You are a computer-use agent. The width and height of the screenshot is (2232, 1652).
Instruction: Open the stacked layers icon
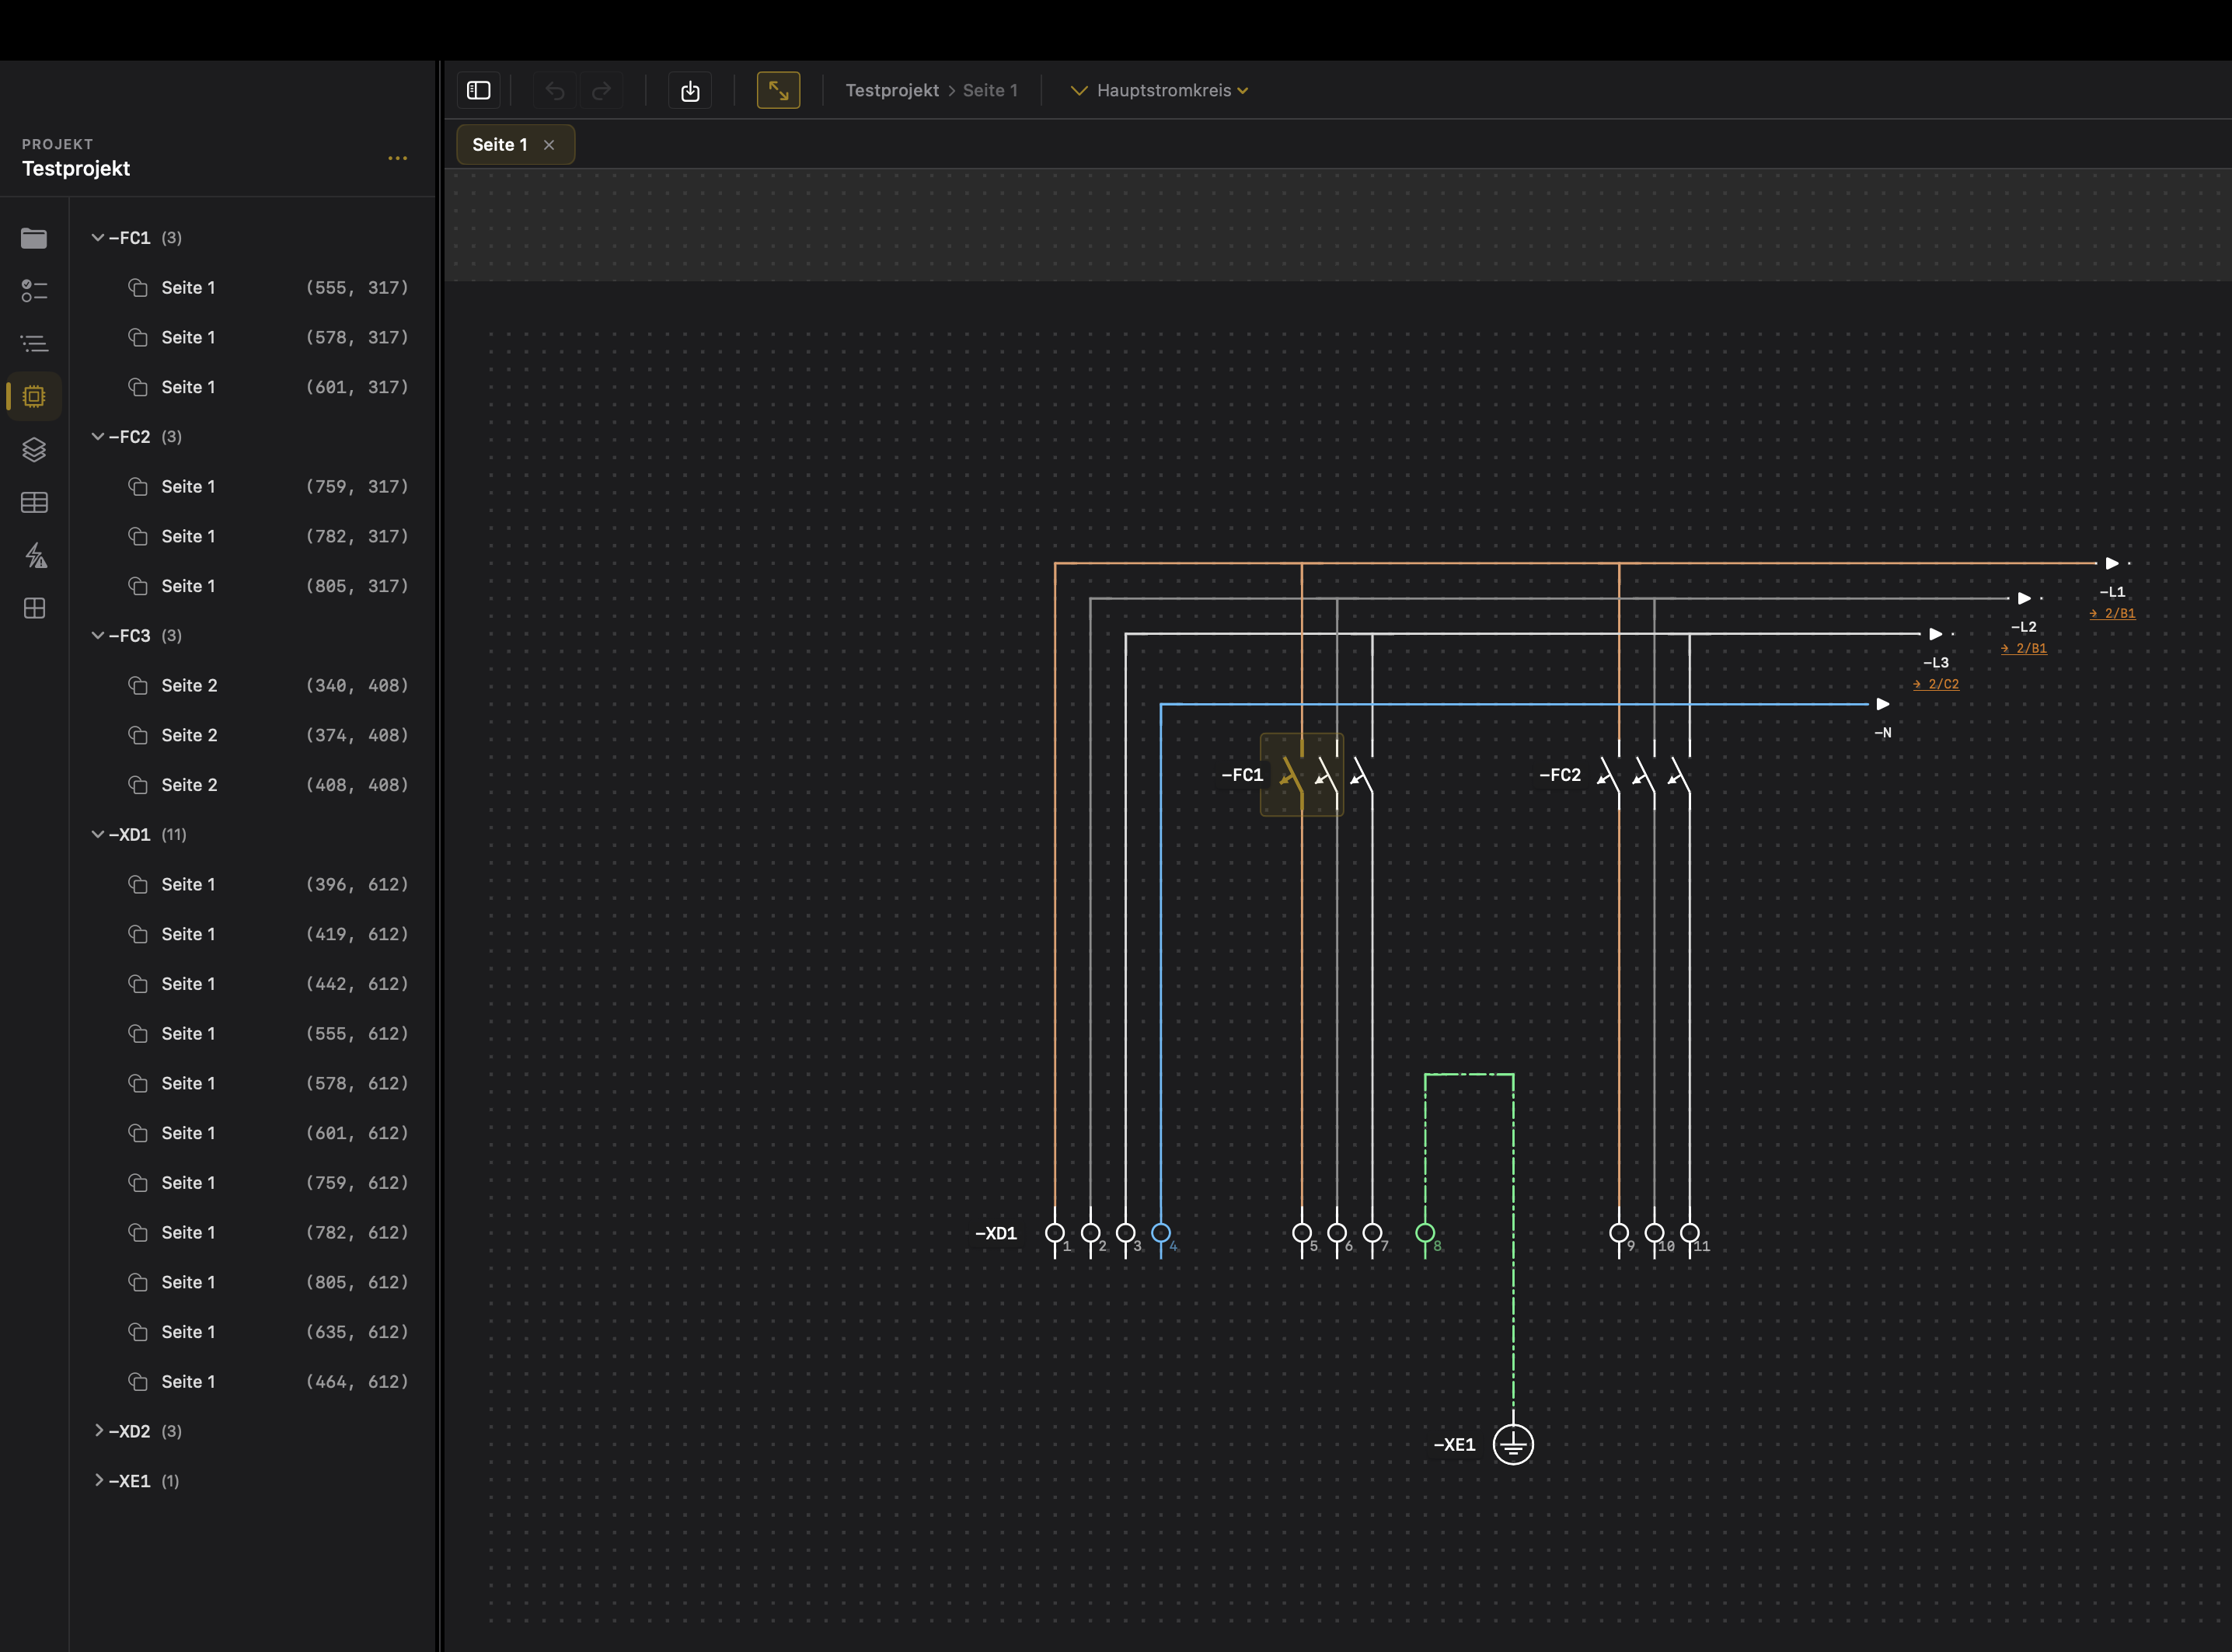[34, 450]
